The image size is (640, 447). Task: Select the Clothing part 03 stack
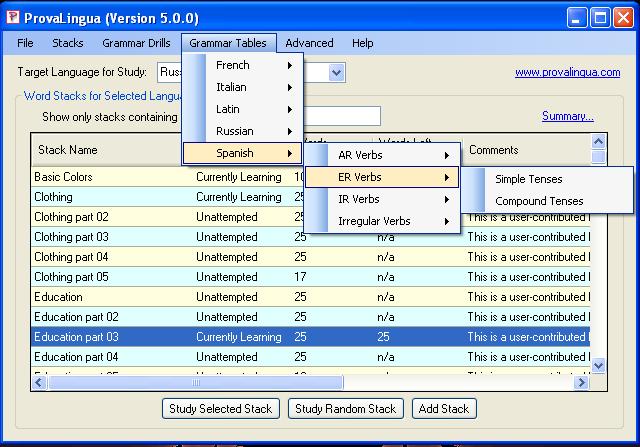(310, 237)
